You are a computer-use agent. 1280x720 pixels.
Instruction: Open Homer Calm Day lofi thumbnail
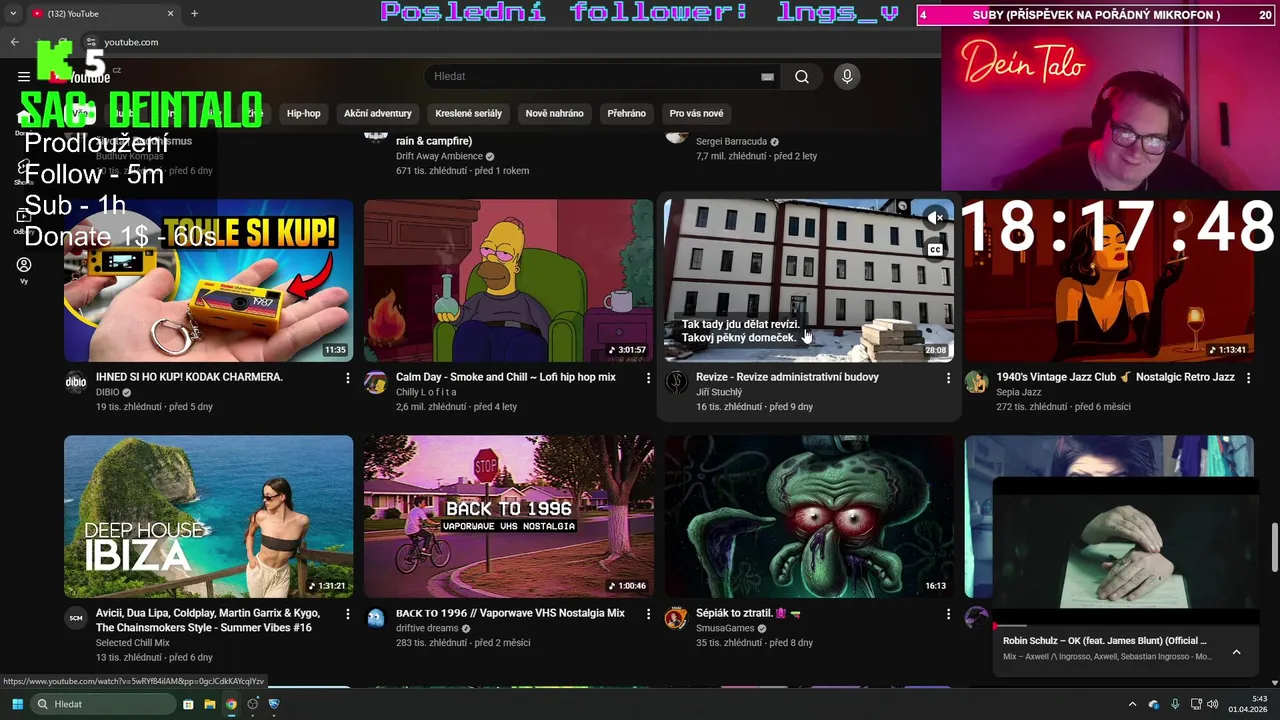coord(509,280)
